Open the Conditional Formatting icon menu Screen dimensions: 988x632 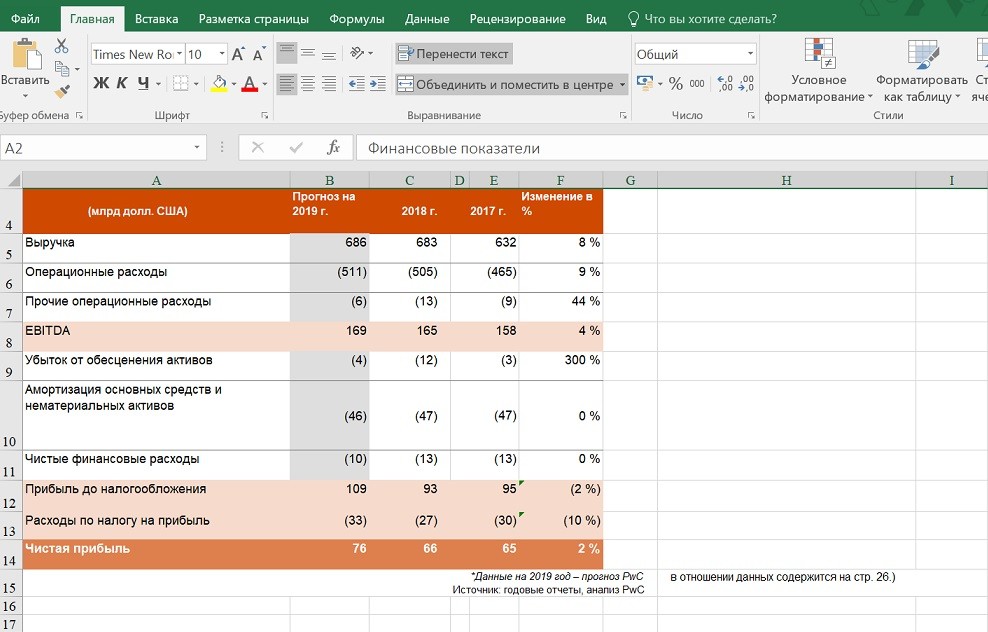pos(818,54)
